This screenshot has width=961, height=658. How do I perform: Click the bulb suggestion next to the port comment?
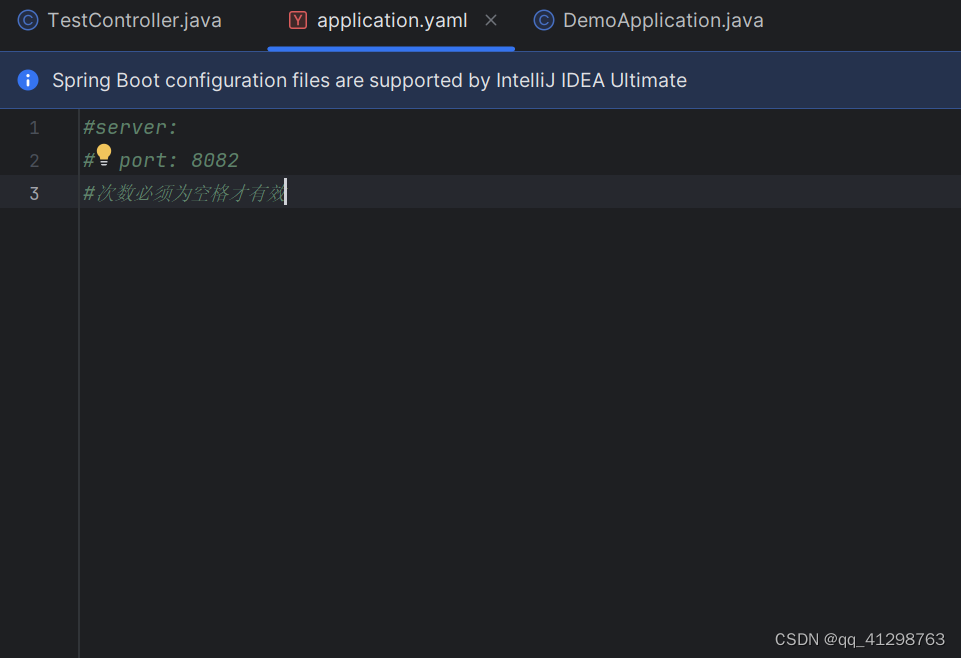pyautogui.click(x=103, y=154)
